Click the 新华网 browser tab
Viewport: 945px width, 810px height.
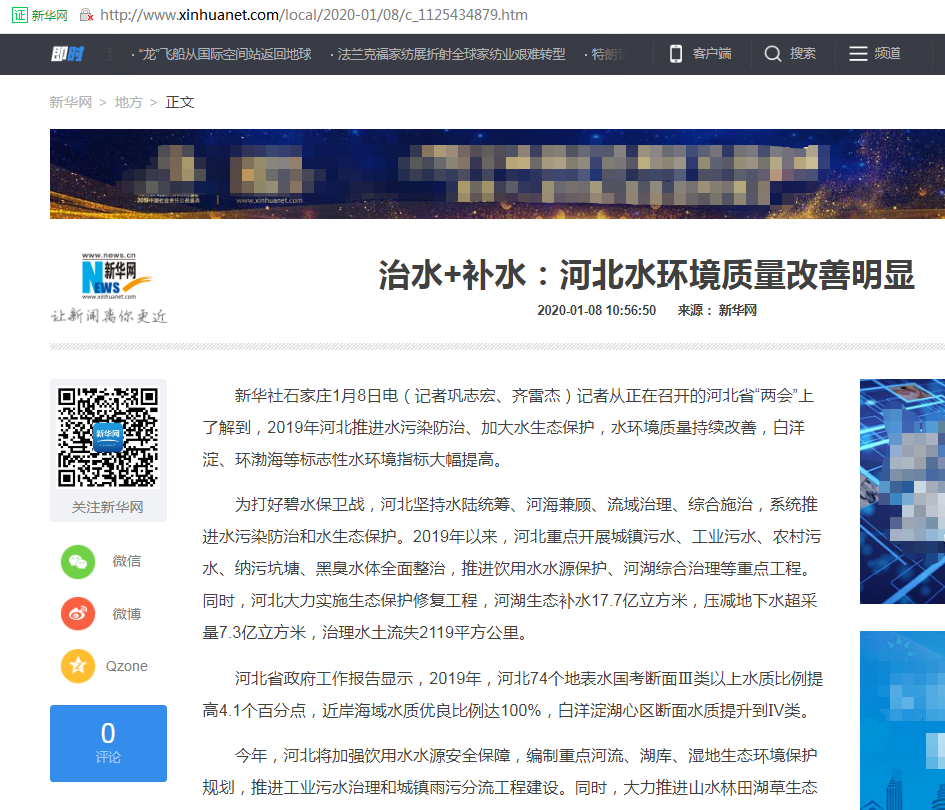tap(40, 15)
